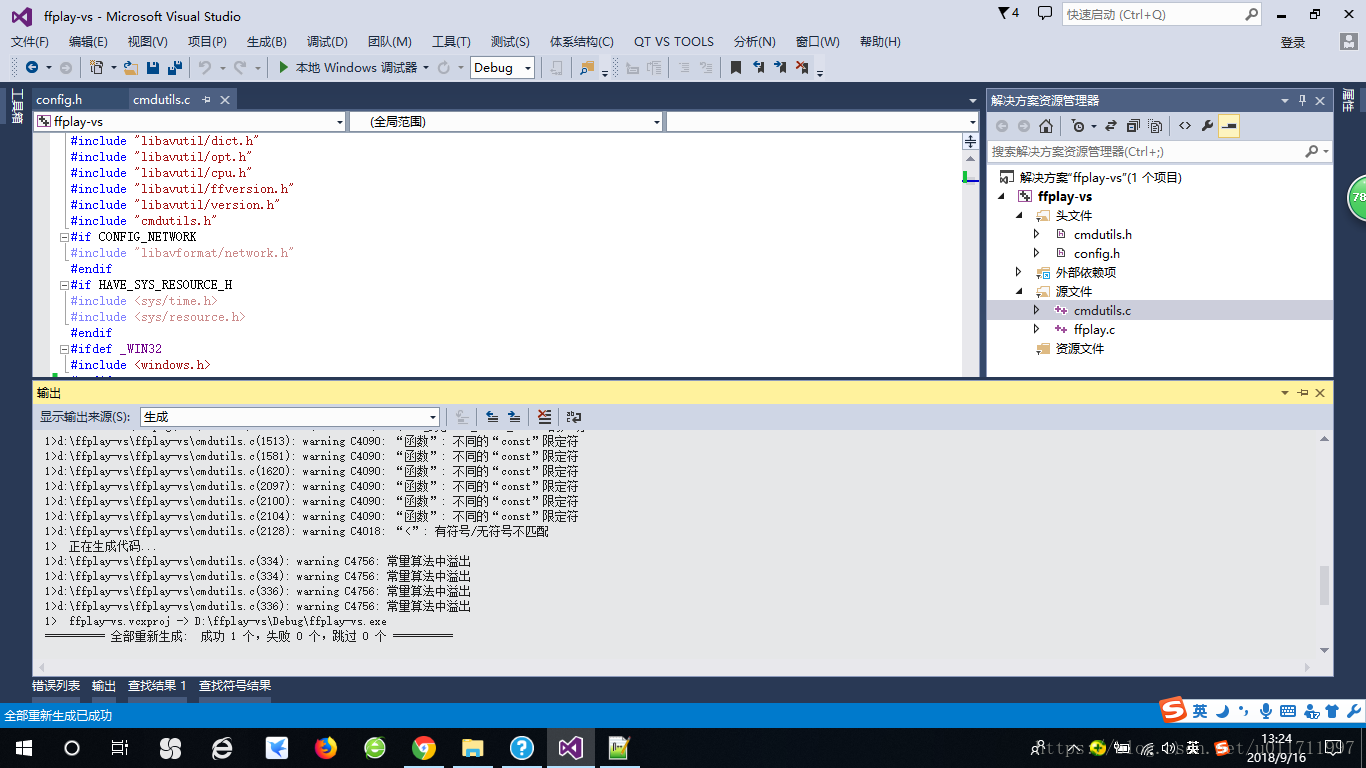Collapse the ffplay-vs project node

tap(1002, 197)
